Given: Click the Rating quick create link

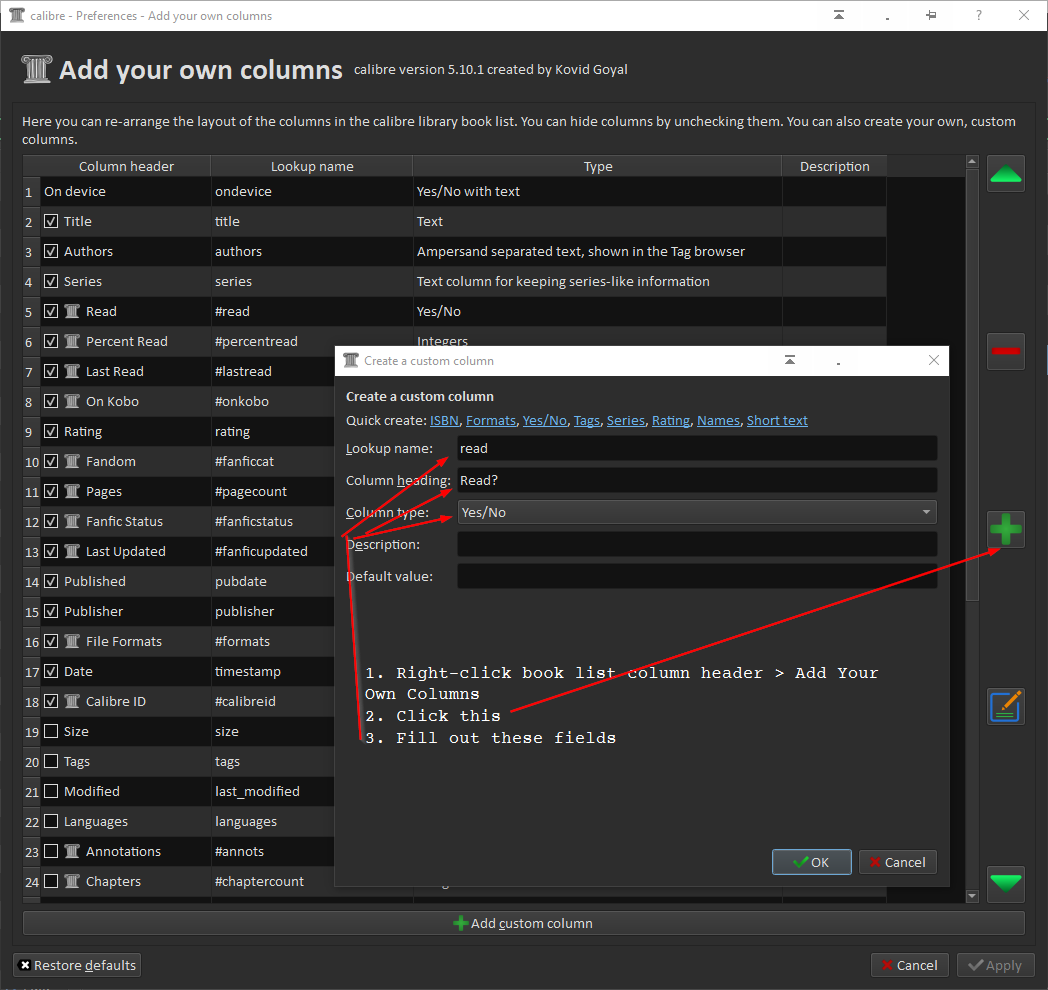Looking at the screenshot, I should [x=671, y=420].
